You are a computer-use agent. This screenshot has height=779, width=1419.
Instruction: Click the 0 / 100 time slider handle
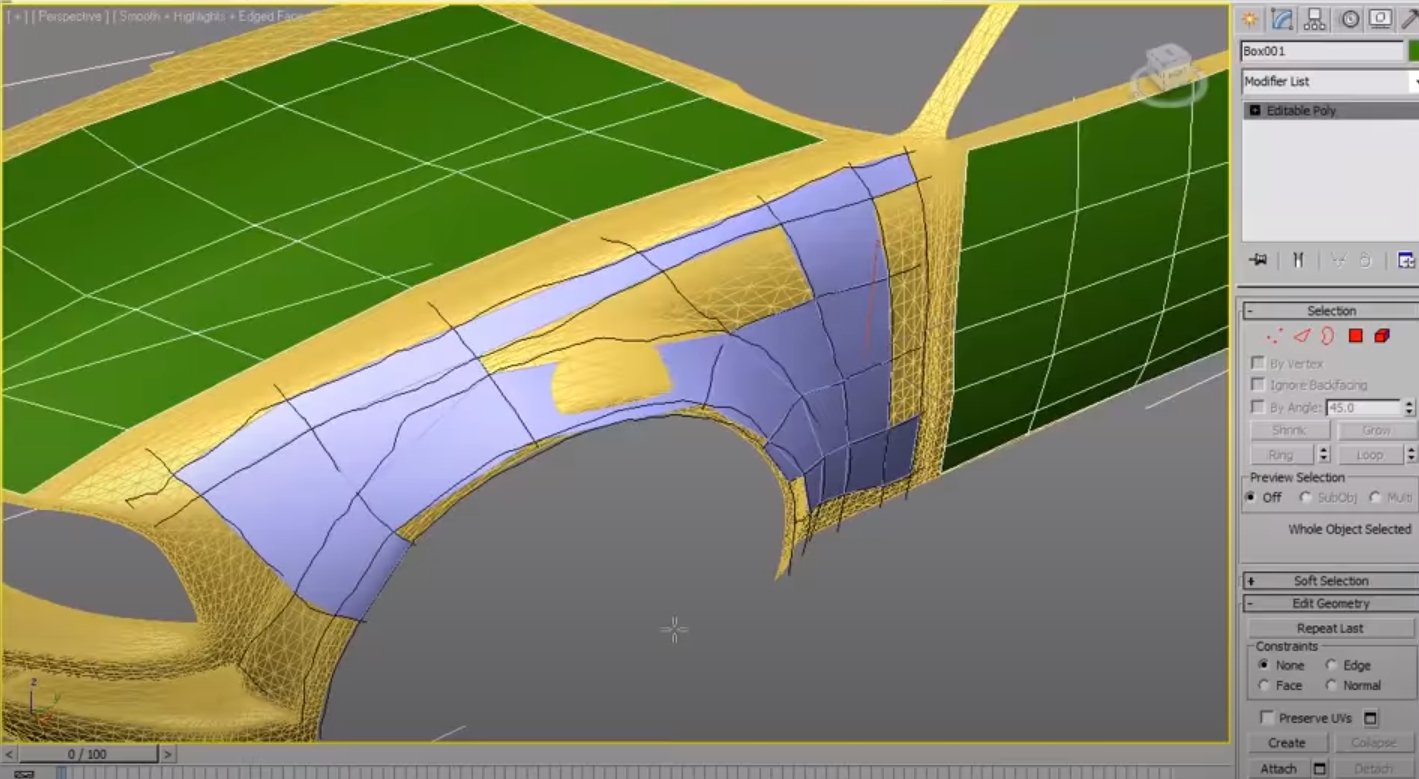click(87, 754)
